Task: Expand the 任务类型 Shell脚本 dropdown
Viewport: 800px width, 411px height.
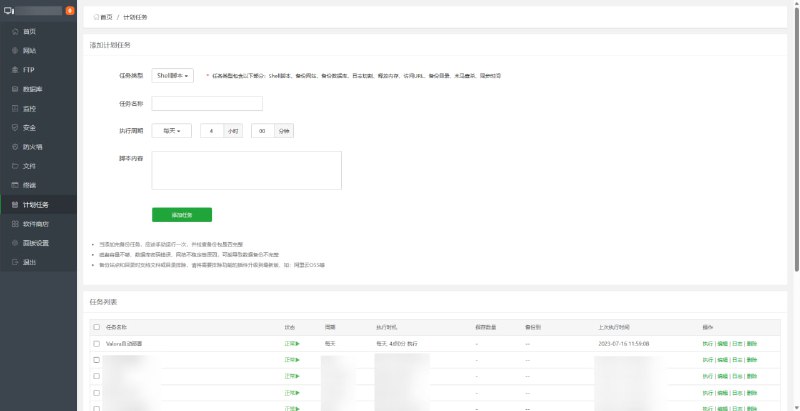Action: tap(172, 75)
